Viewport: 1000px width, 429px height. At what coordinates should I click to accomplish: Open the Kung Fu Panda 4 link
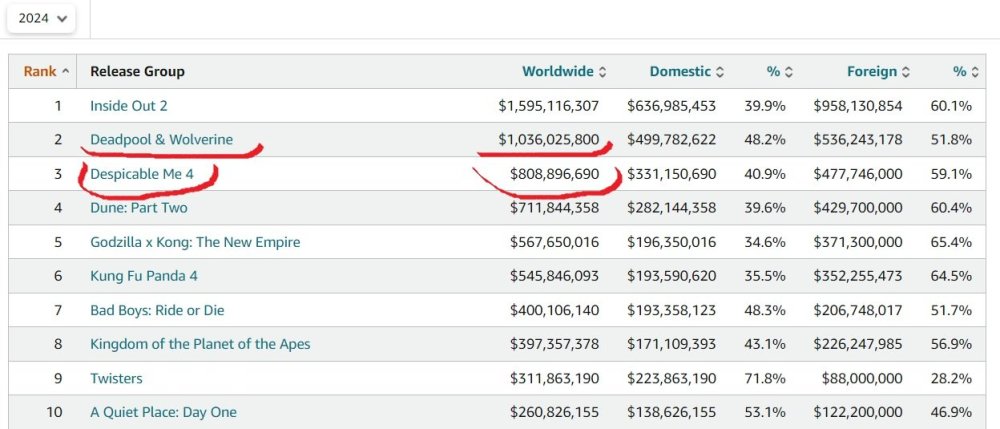[x=146, y=276]
